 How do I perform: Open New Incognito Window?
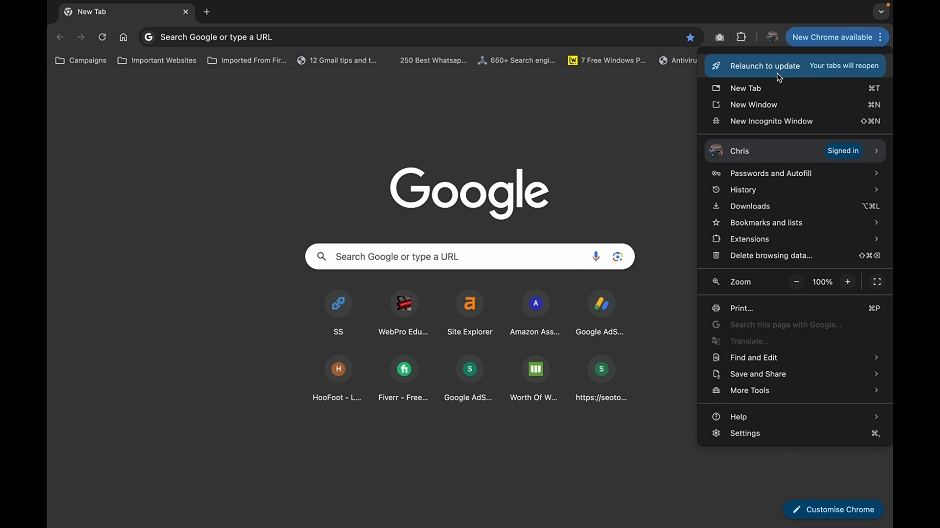coord(795,121)
